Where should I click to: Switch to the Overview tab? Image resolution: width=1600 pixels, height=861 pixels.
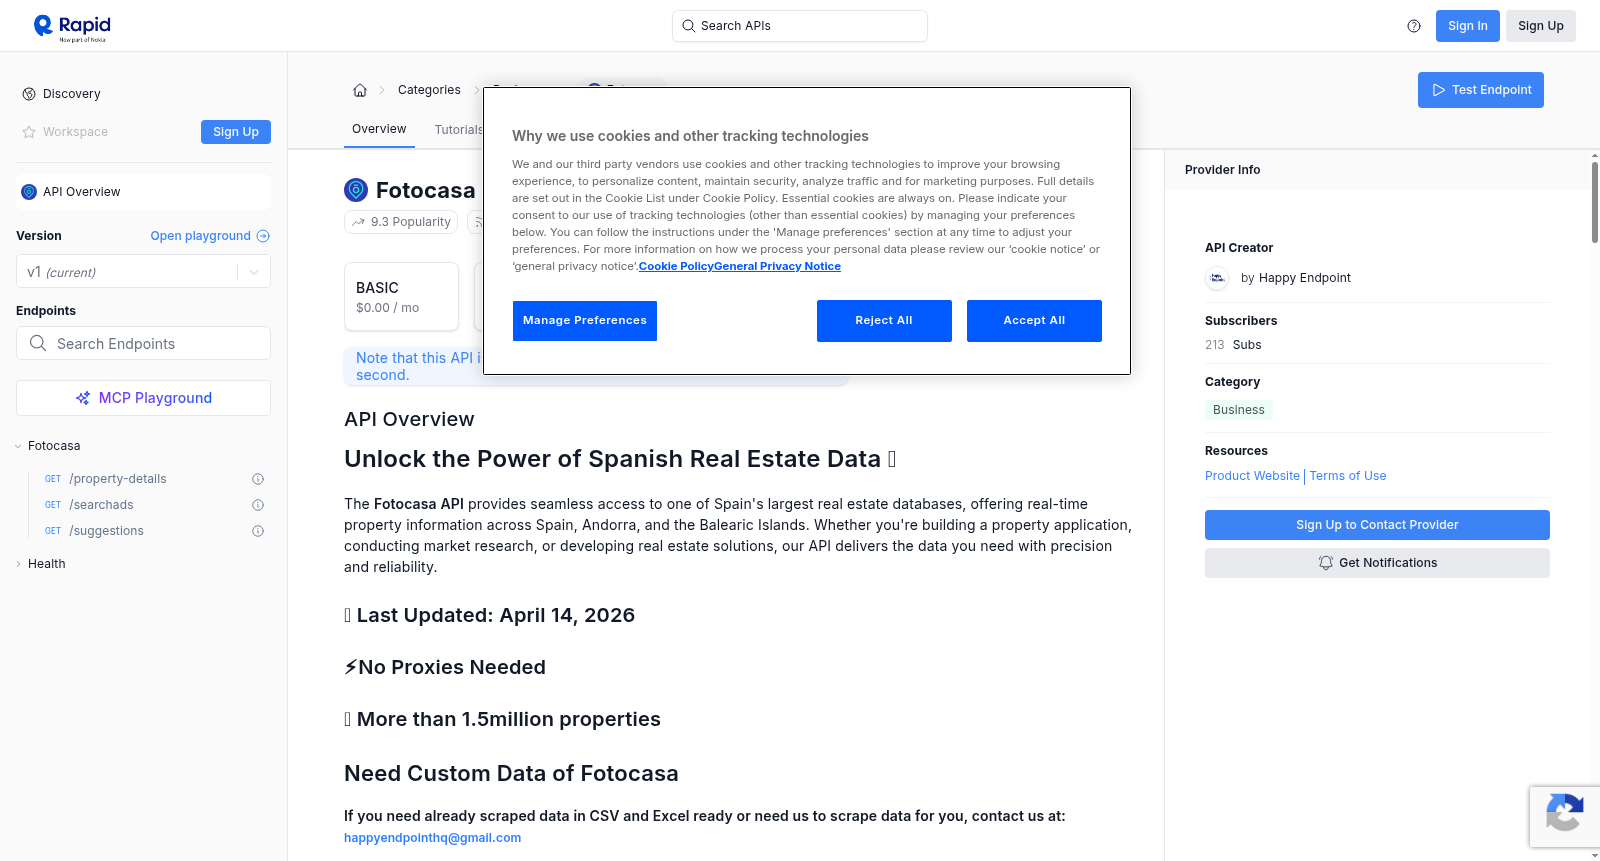(x=379, y=129)
